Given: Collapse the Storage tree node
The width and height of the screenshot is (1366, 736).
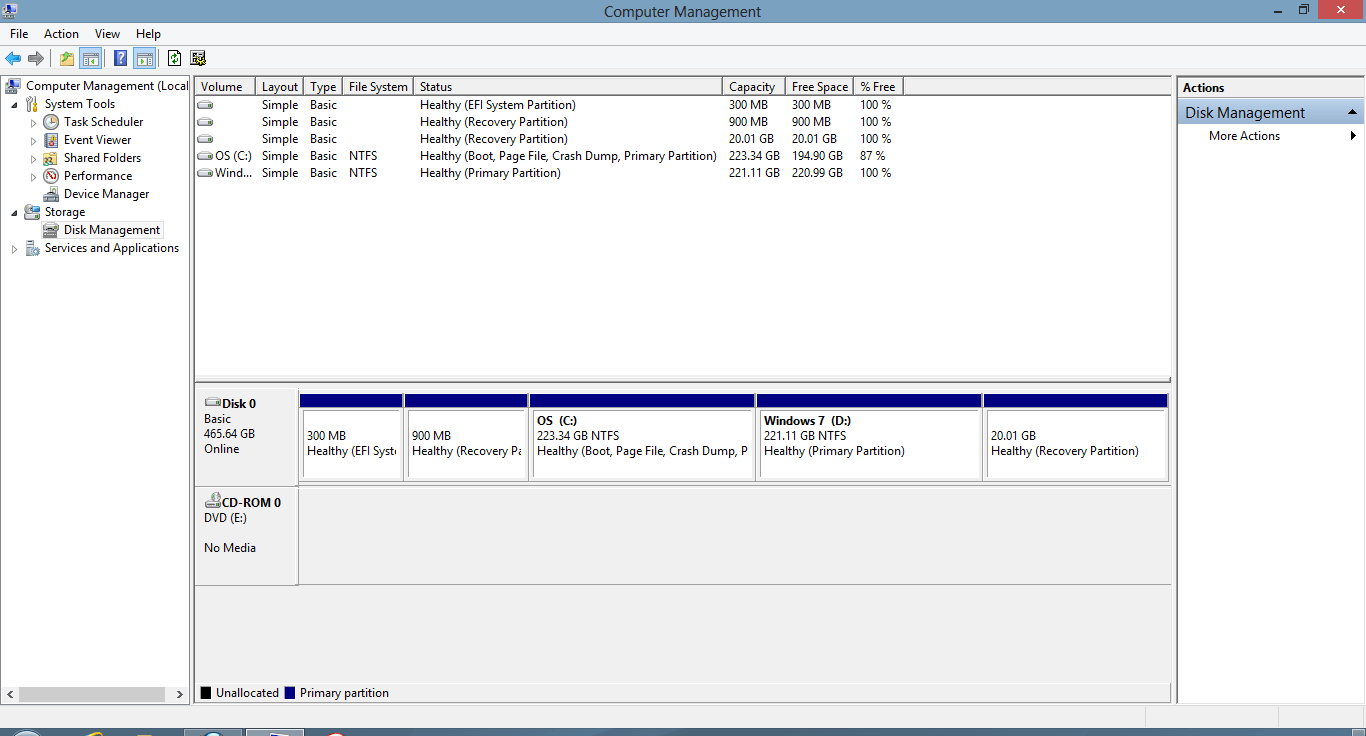Looking at the screenshot, I should click(14, 212).
